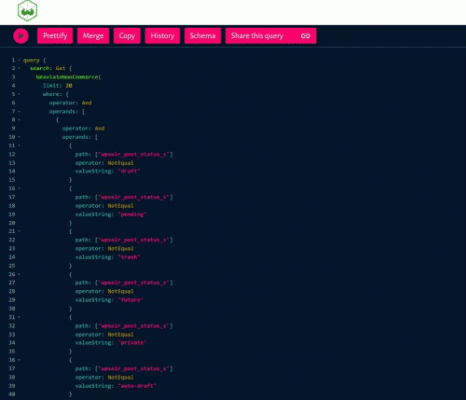Click Share this query button
This screenshot has width=466, height=400.
(271, 36)
